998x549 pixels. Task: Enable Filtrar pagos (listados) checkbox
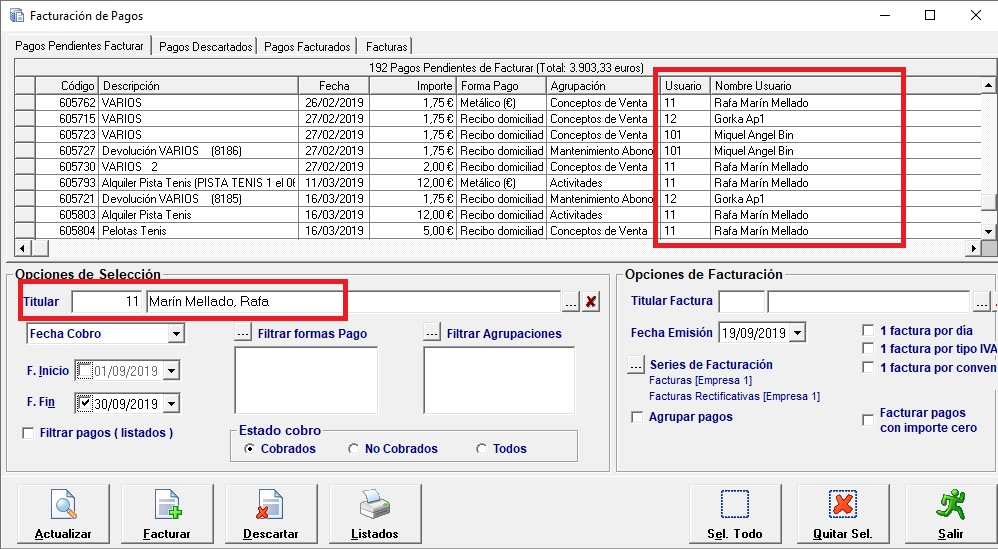pyautogui.click(x=28, y=433)
